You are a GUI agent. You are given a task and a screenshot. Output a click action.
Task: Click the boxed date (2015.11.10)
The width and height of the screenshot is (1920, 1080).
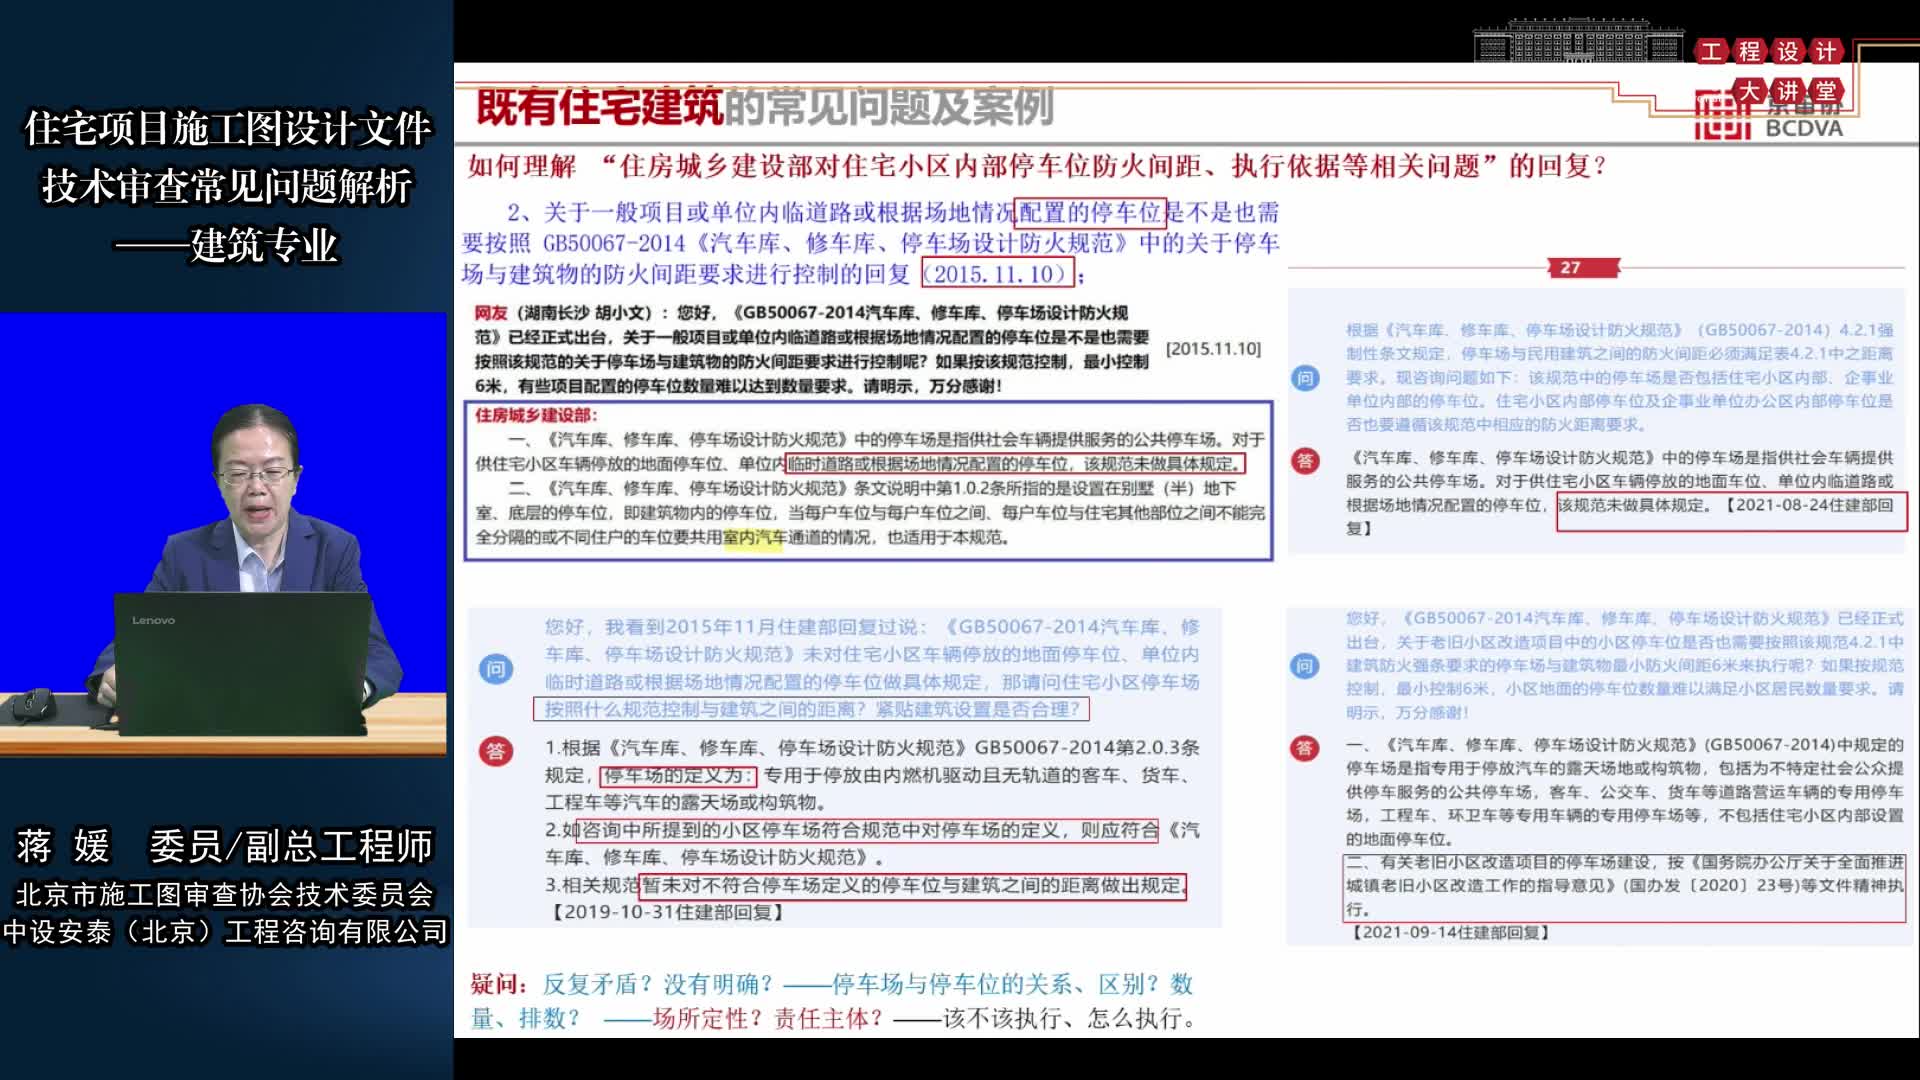pyautogui.click(x=997, y=274)
